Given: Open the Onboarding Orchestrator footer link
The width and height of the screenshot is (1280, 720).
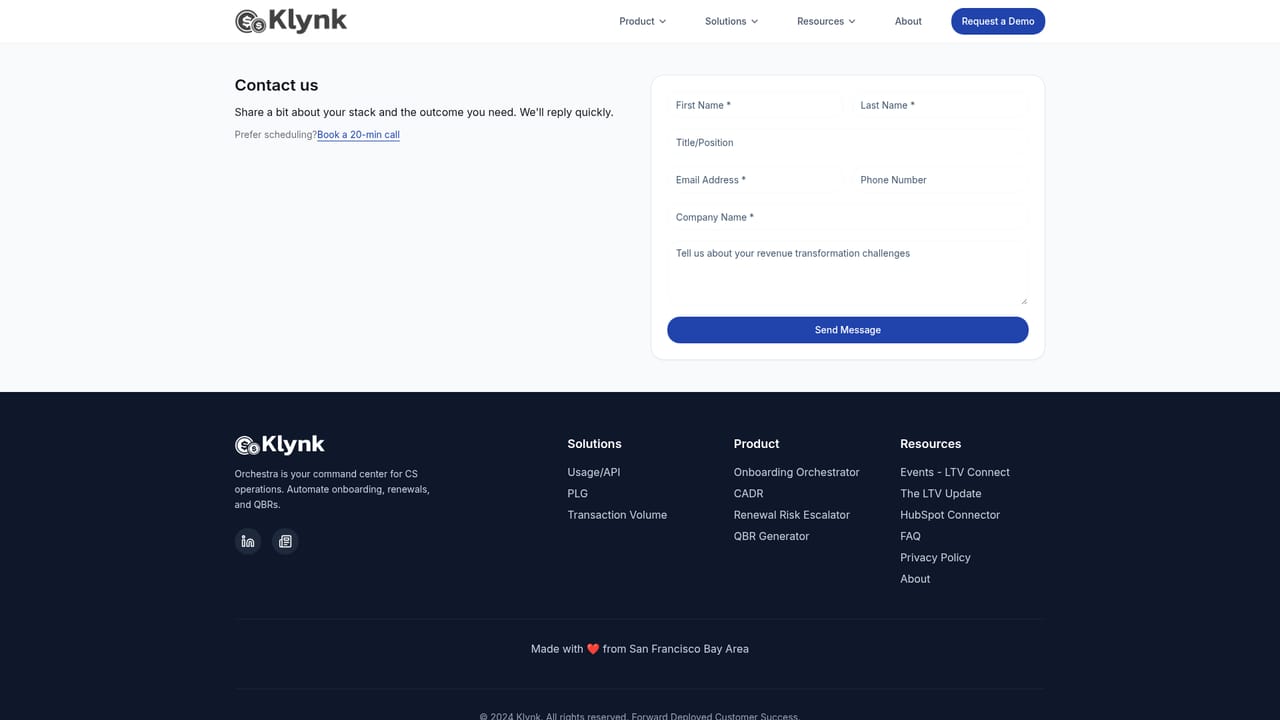Looking at the screenshot, I should pos(797,472).
